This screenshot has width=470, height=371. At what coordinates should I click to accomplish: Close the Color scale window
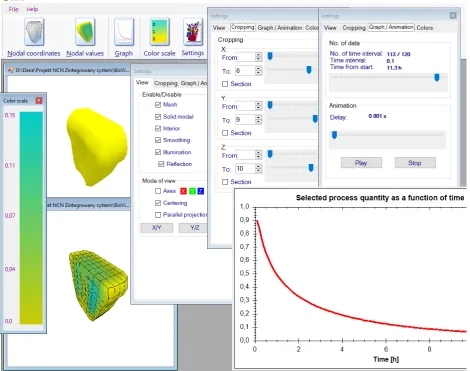39,100
